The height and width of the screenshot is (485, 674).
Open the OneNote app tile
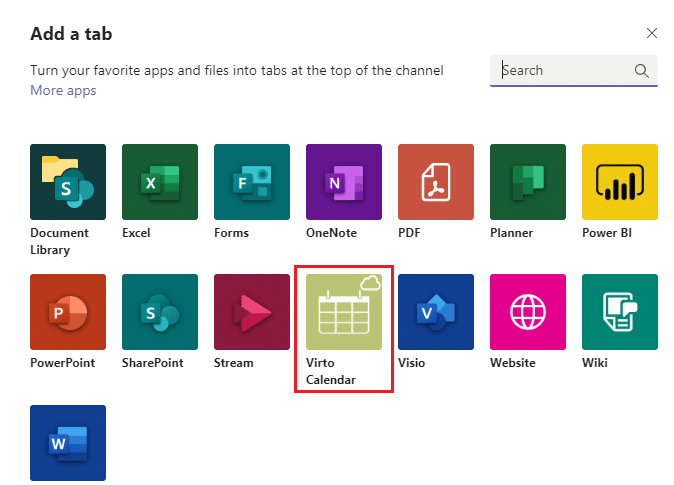(x=344, y=182)
